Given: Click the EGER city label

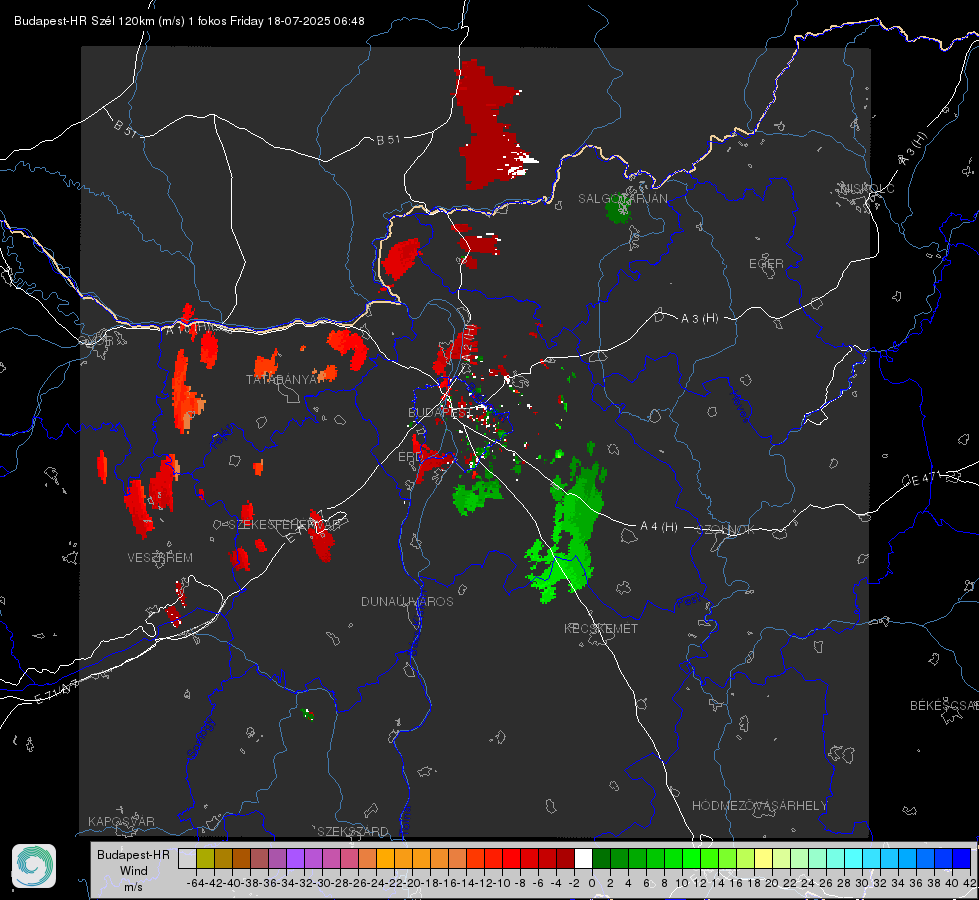Looking at the screenshot, I should [766, 264].
